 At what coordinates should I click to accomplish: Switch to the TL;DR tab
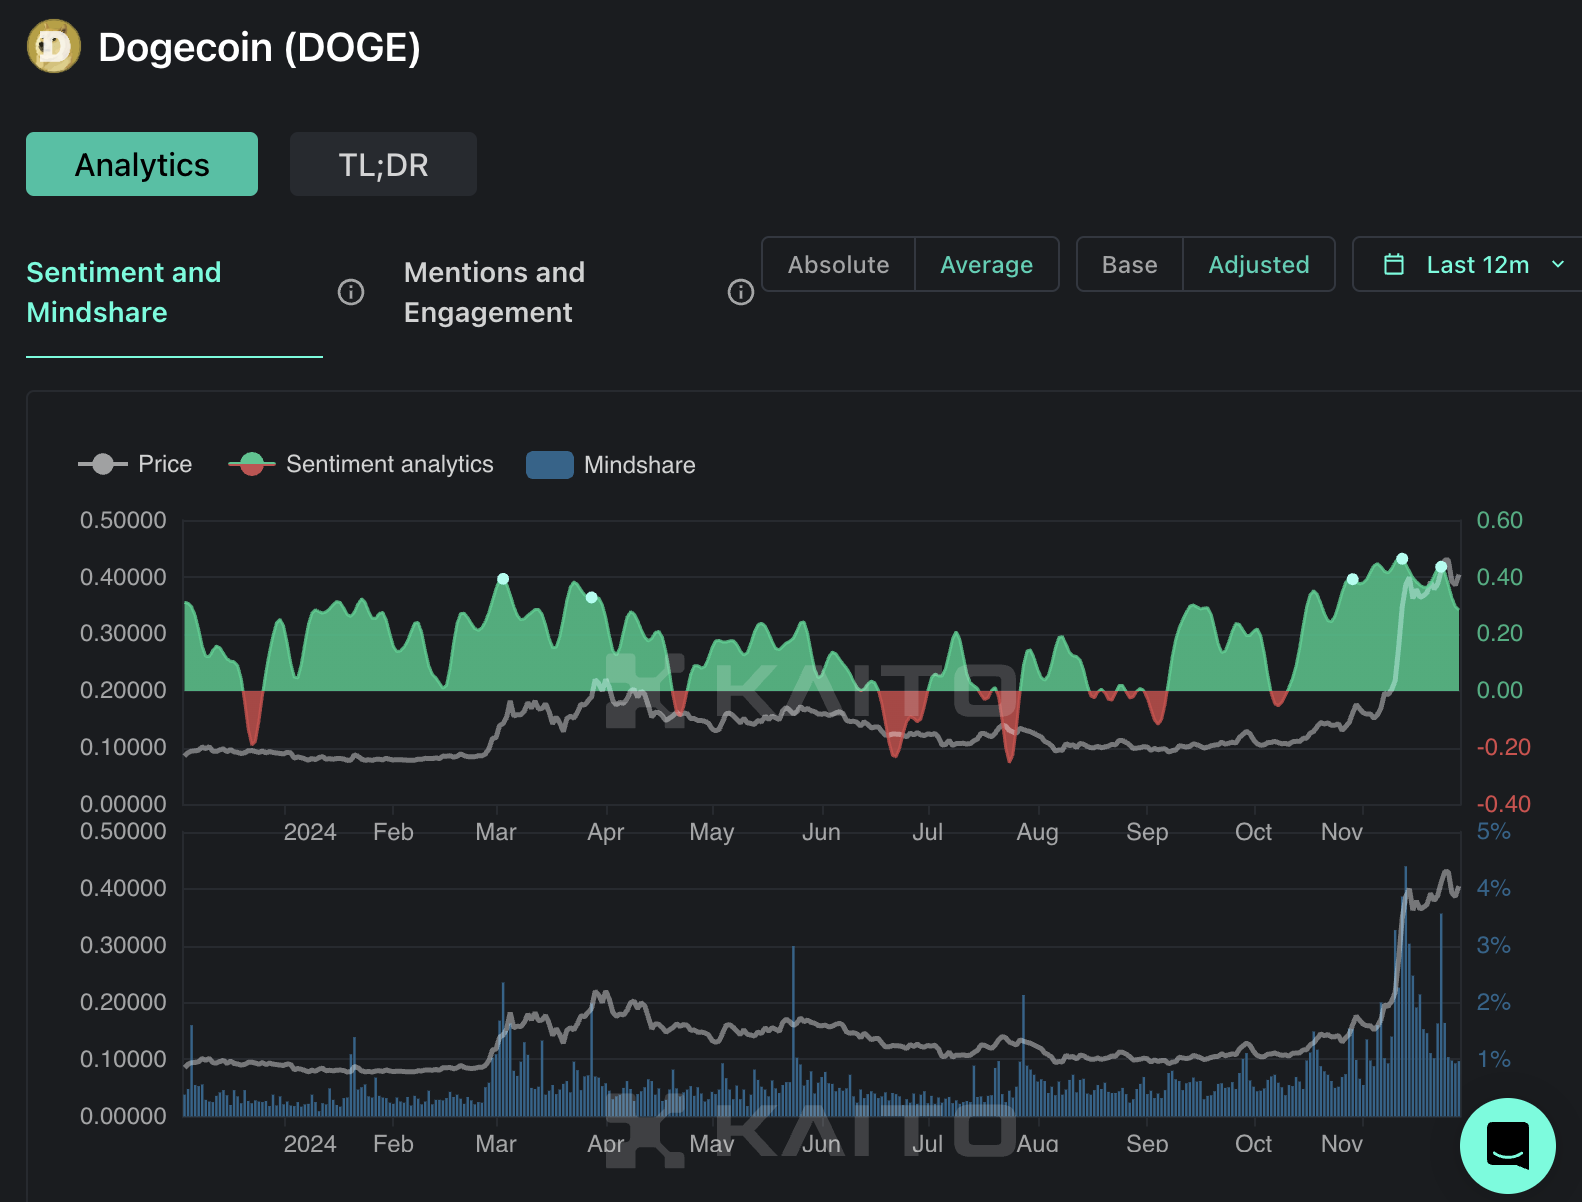[x=383, y=164]
